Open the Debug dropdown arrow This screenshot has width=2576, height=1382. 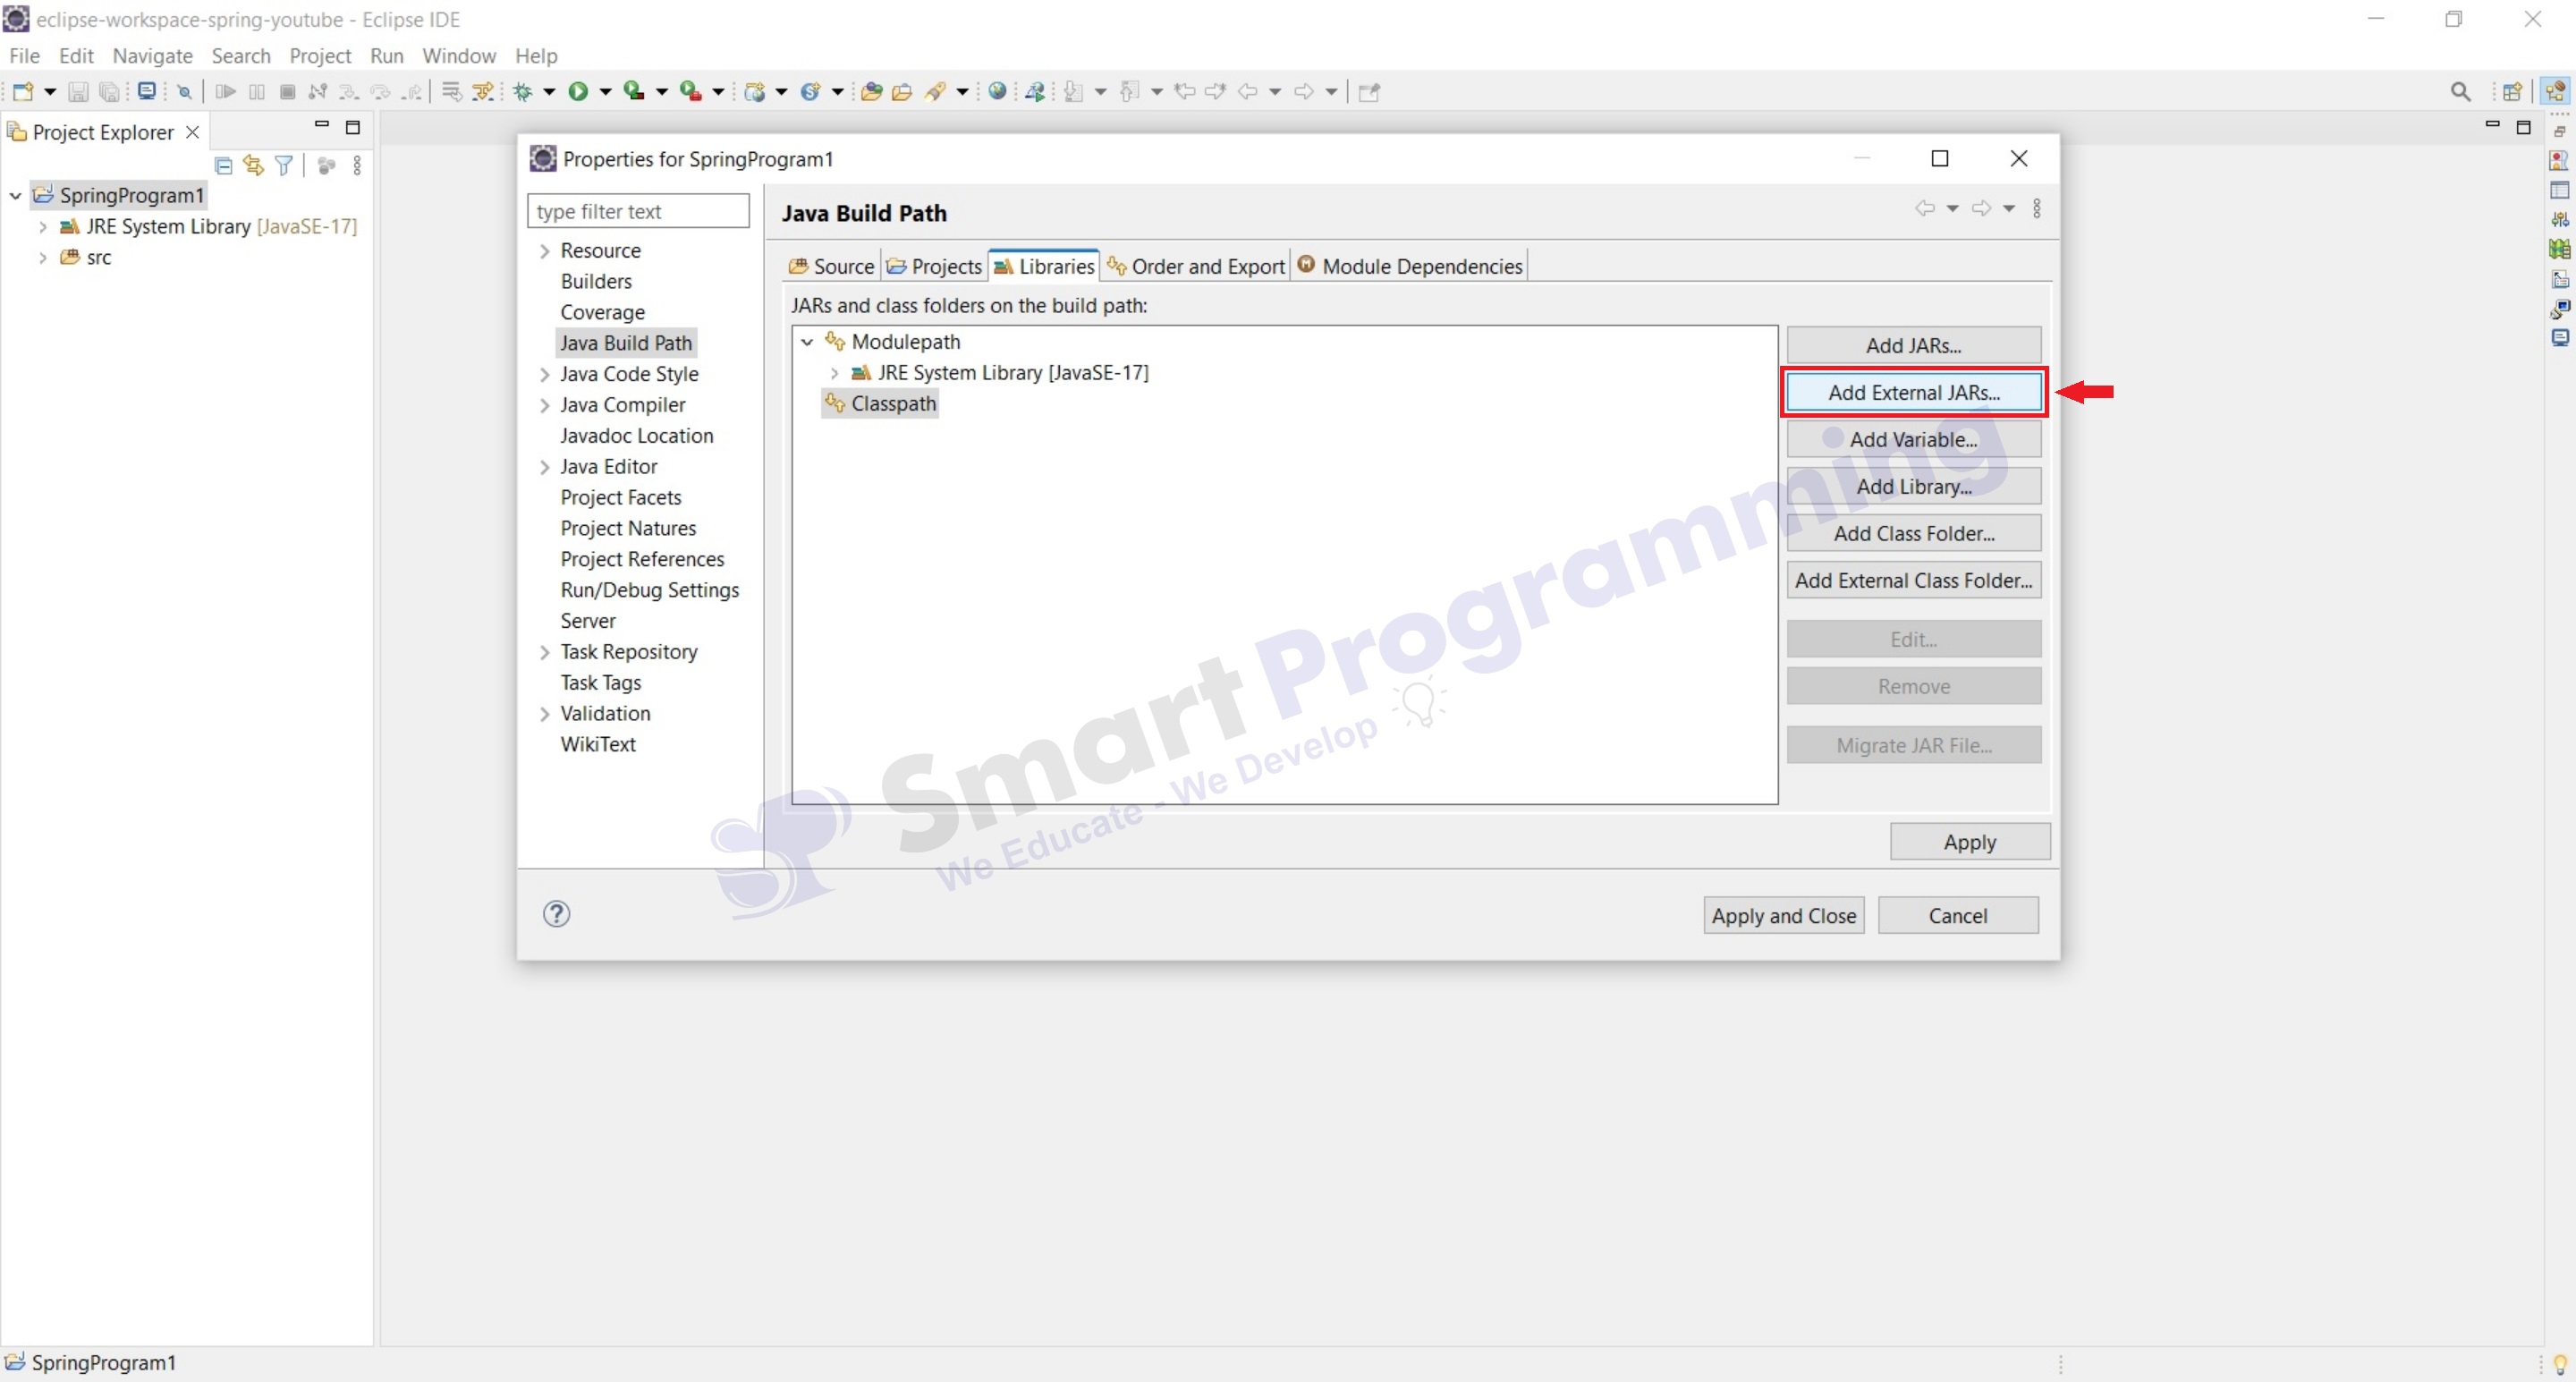click(x=549, y=92)
